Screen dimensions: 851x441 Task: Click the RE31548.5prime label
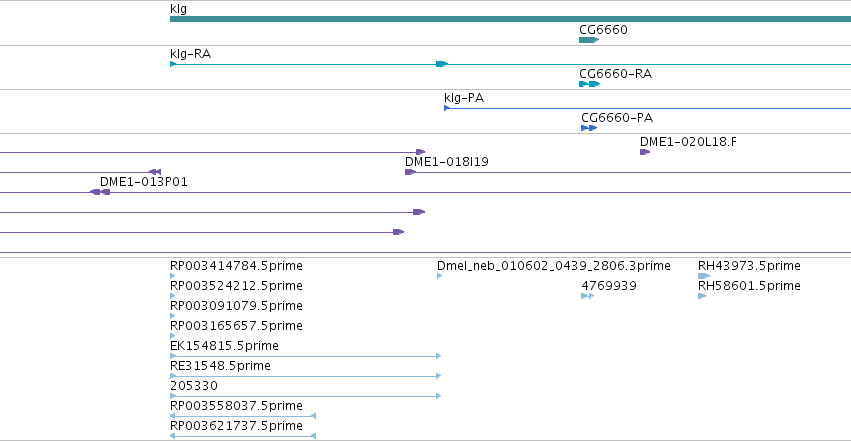220,366
